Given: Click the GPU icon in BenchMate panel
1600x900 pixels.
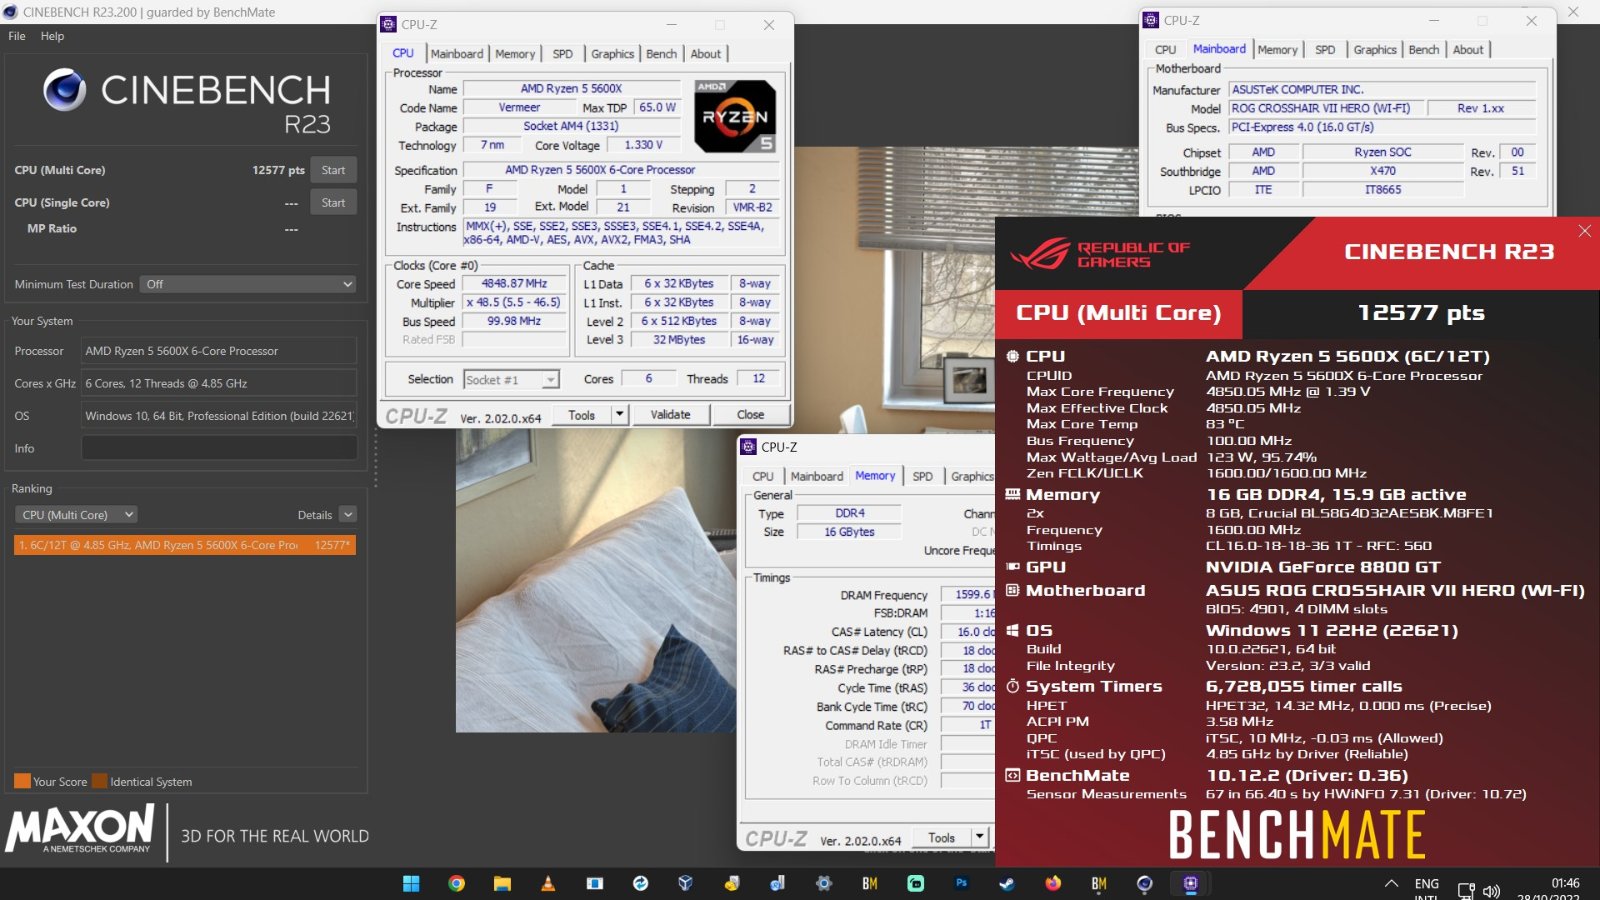Looking at the screenshot, I should tap(1012, 567).
